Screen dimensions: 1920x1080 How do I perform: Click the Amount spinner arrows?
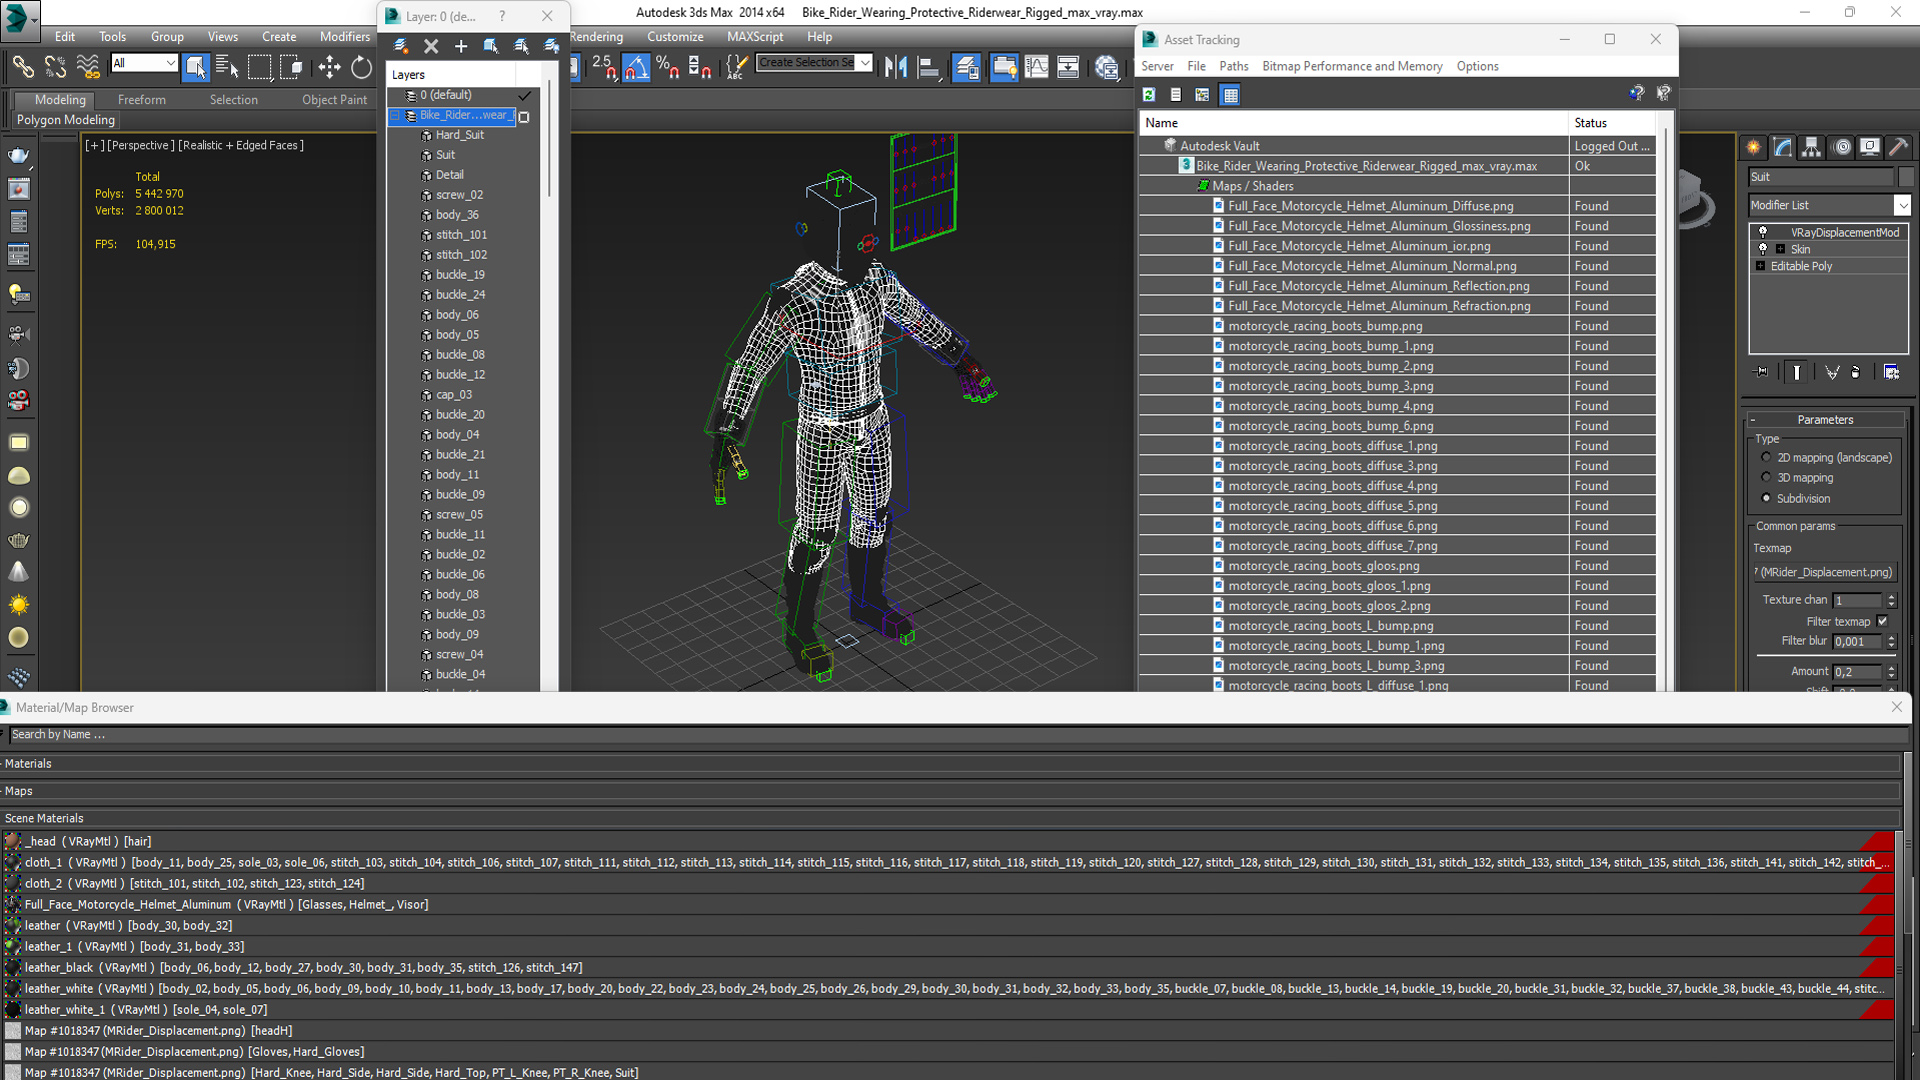click(1891, 672)
